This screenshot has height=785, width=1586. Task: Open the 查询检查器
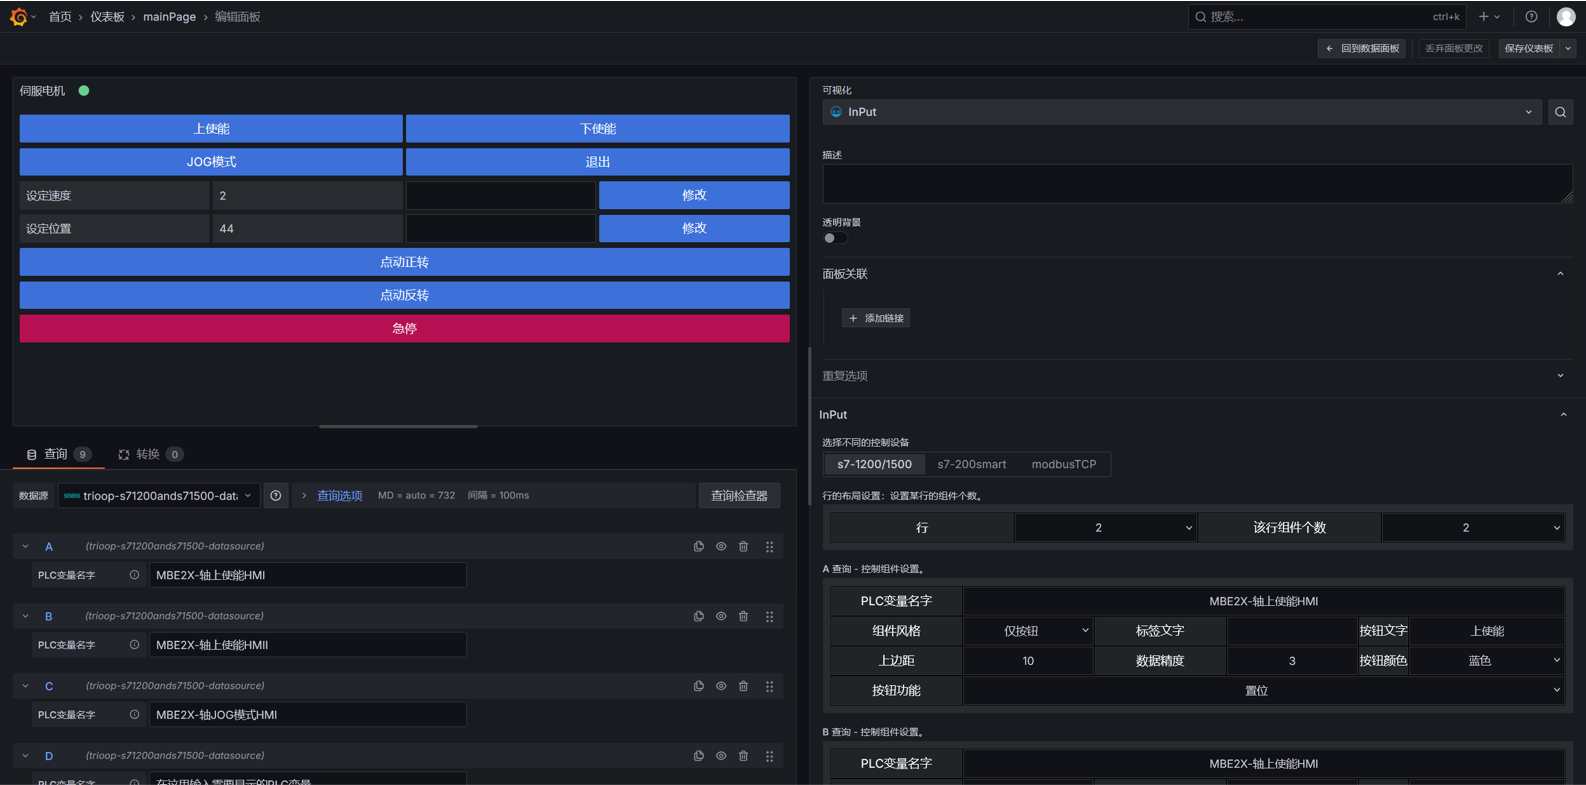coord(739,496)
